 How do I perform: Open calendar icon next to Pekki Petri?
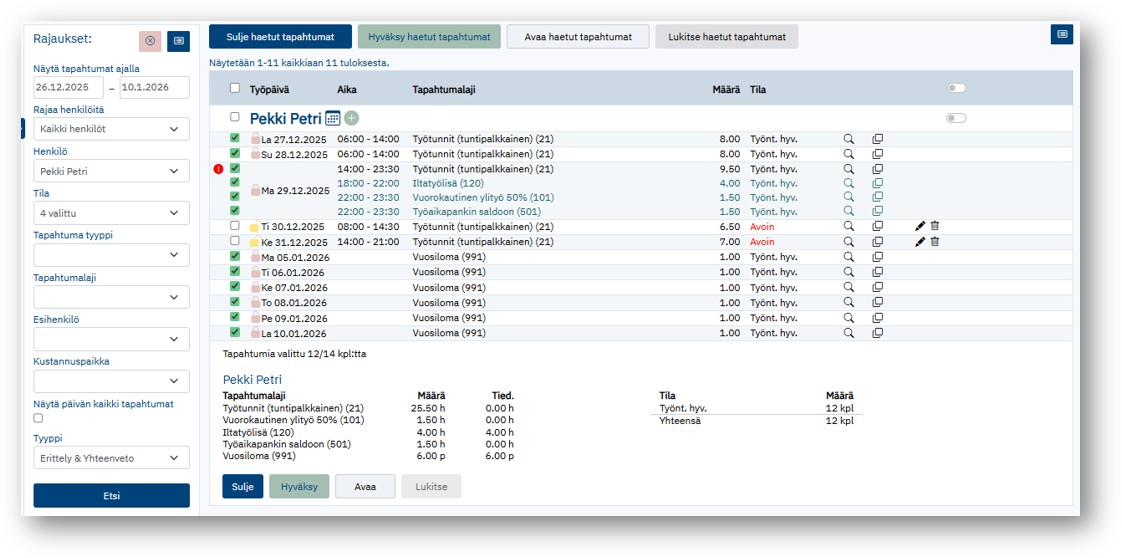click(x=332, y=118)
